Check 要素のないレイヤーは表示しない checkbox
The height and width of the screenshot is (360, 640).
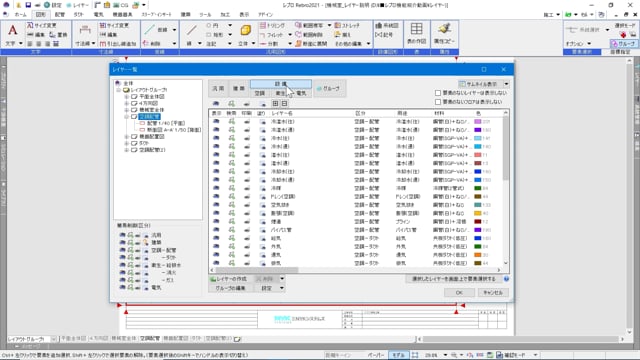pyautogui.click(x=438, y=93)
